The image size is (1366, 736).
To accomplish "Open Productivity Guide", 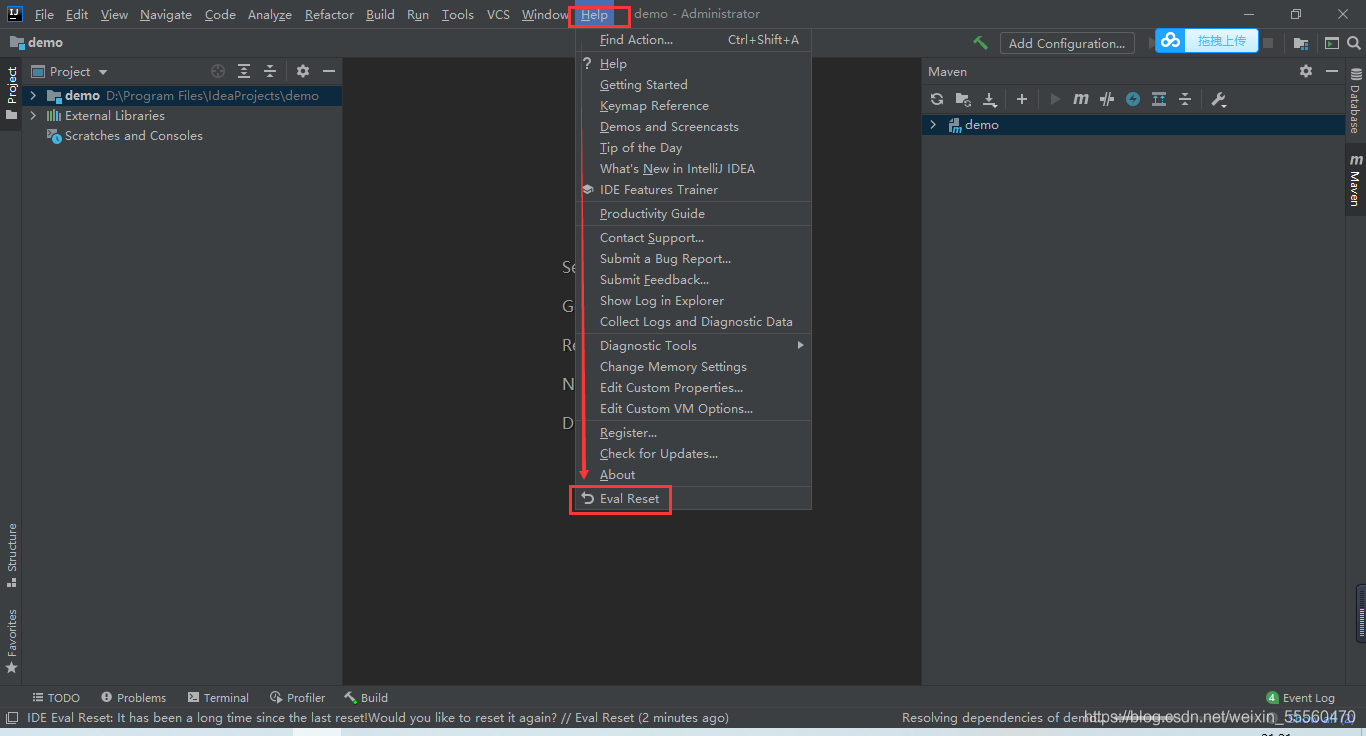I will pos(693,214).
